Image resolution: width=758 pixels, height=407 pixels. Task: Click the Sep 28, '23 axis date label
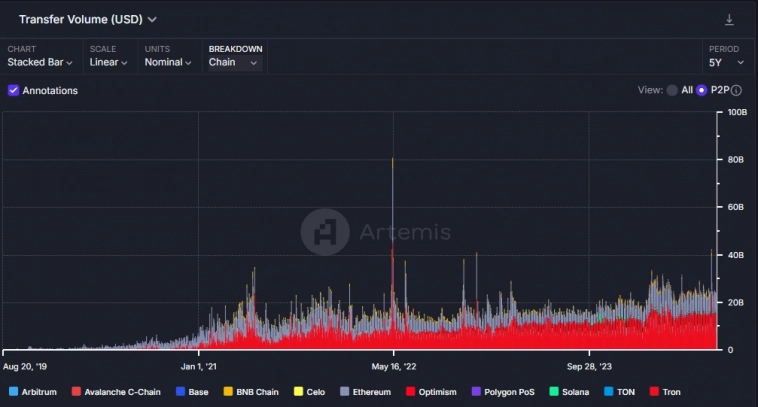pos(589,366)
